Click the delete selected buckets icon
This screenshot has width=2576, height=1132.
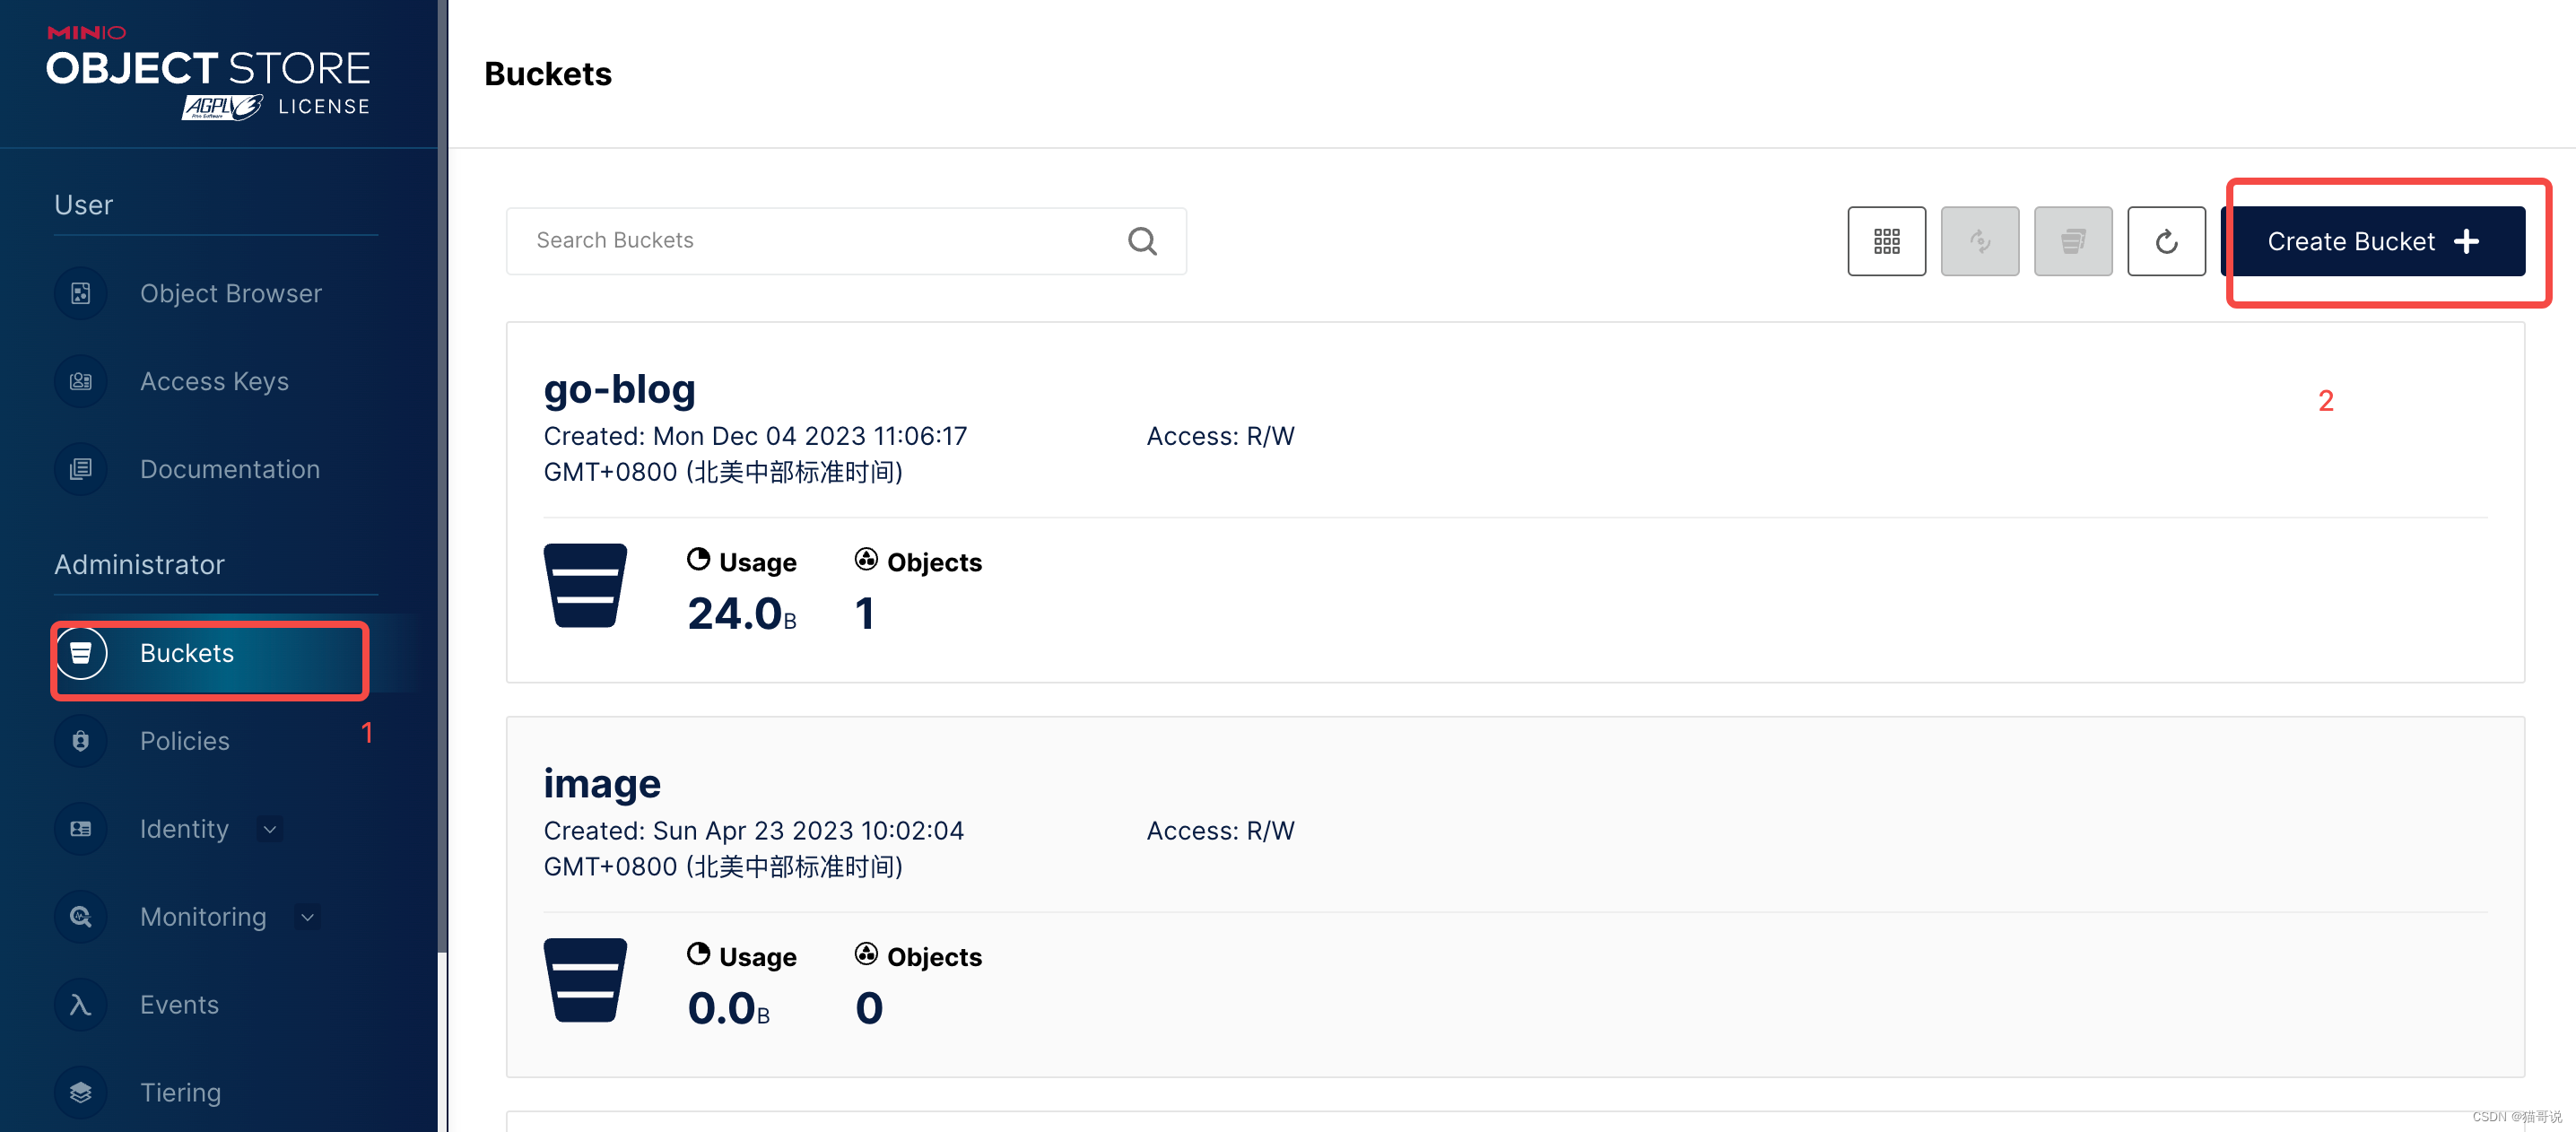pyautogui.click(x=2072, y=241)
